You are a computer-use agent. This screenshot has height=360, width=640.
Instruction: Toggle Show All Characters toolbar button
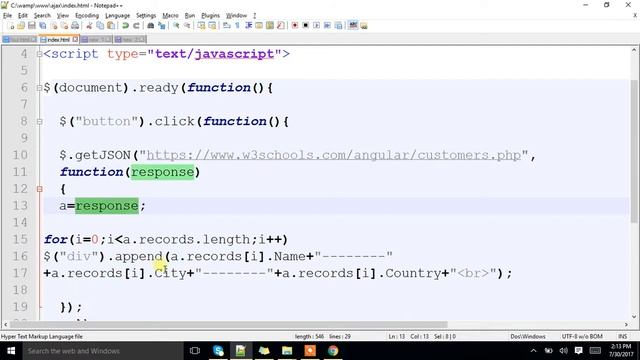pyautogui.click(x=237, y=26)
